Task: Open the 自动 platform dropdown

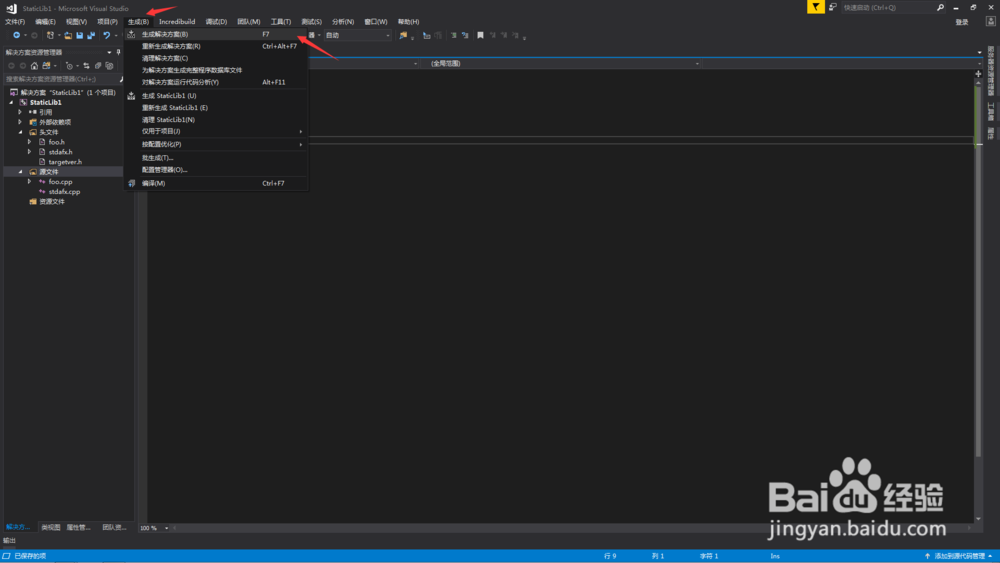Action: (x=357, y=35)
